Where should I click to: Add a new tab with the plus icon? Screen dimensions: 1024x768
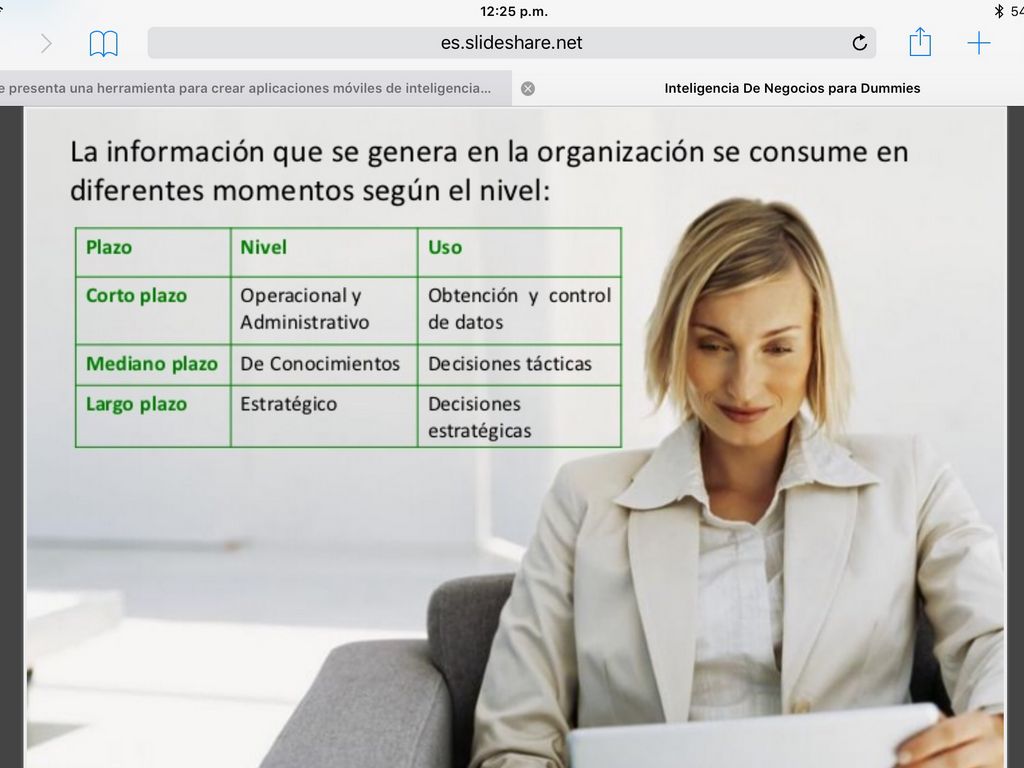tap(978, 43)
